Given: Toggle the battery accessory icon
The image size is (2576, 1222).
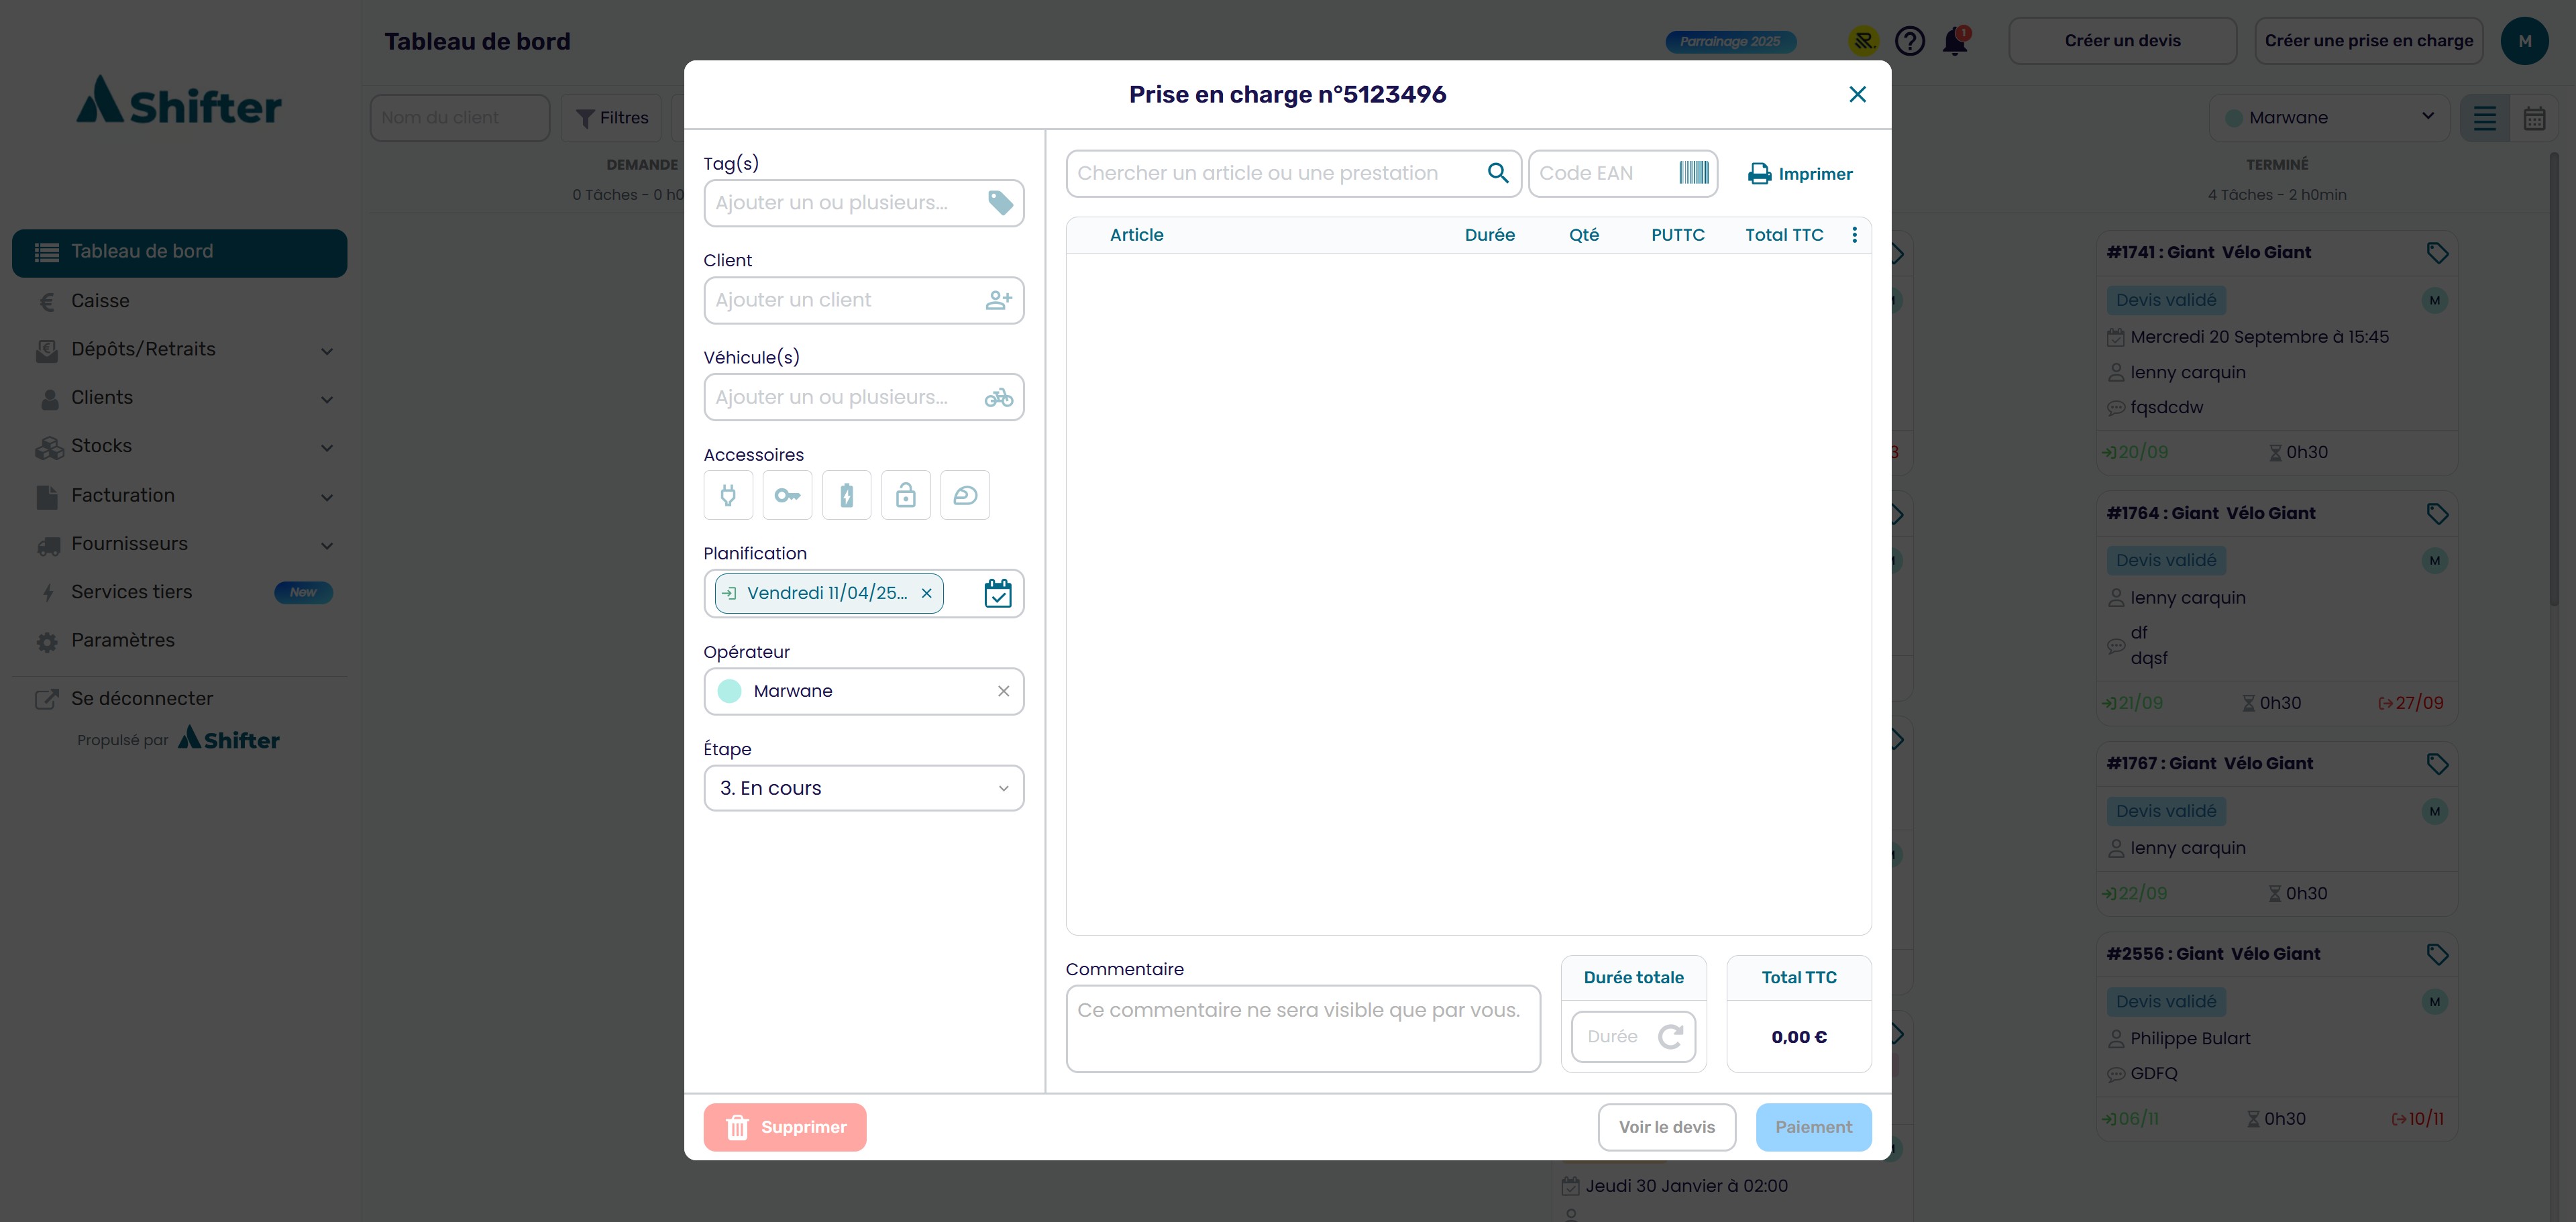Looking at the screenshot, I should click(846, 495).
